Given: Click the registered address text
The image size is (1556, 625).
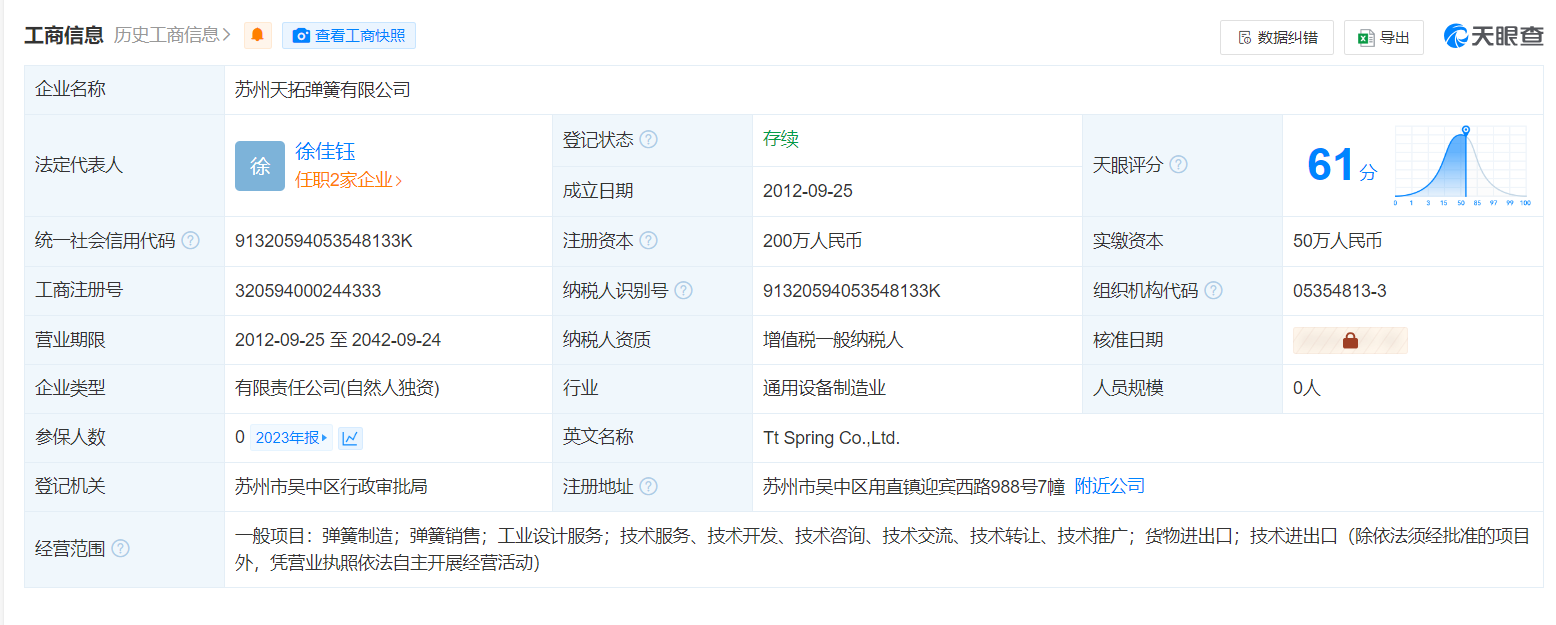Looking at the screenshot, I should click(914, 487).
